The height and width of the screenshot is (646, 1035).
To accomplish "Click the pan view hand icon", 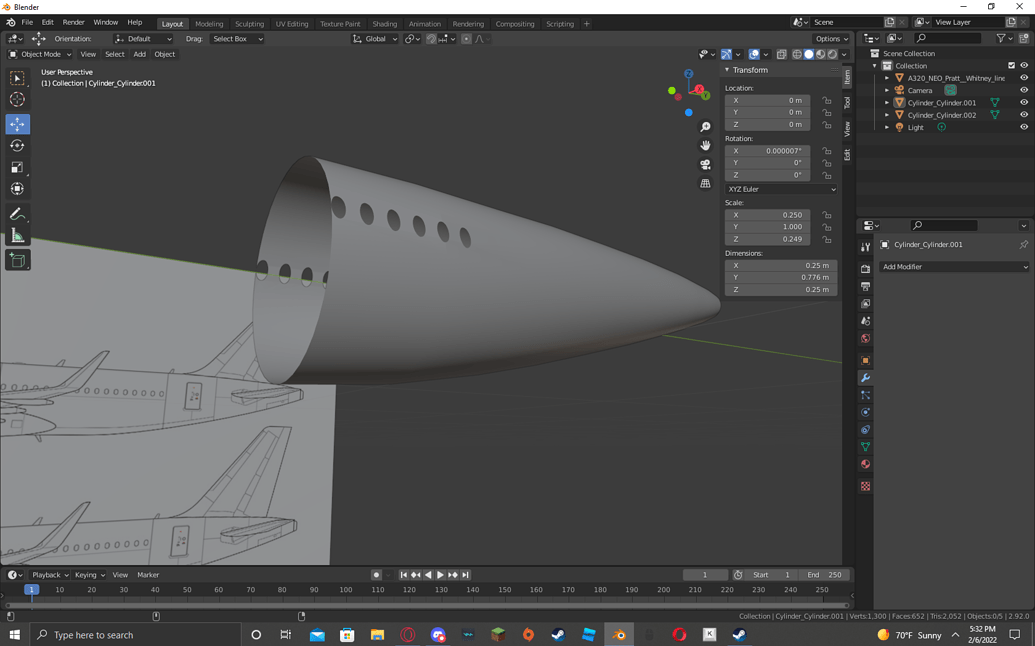I will pos(705,145).
